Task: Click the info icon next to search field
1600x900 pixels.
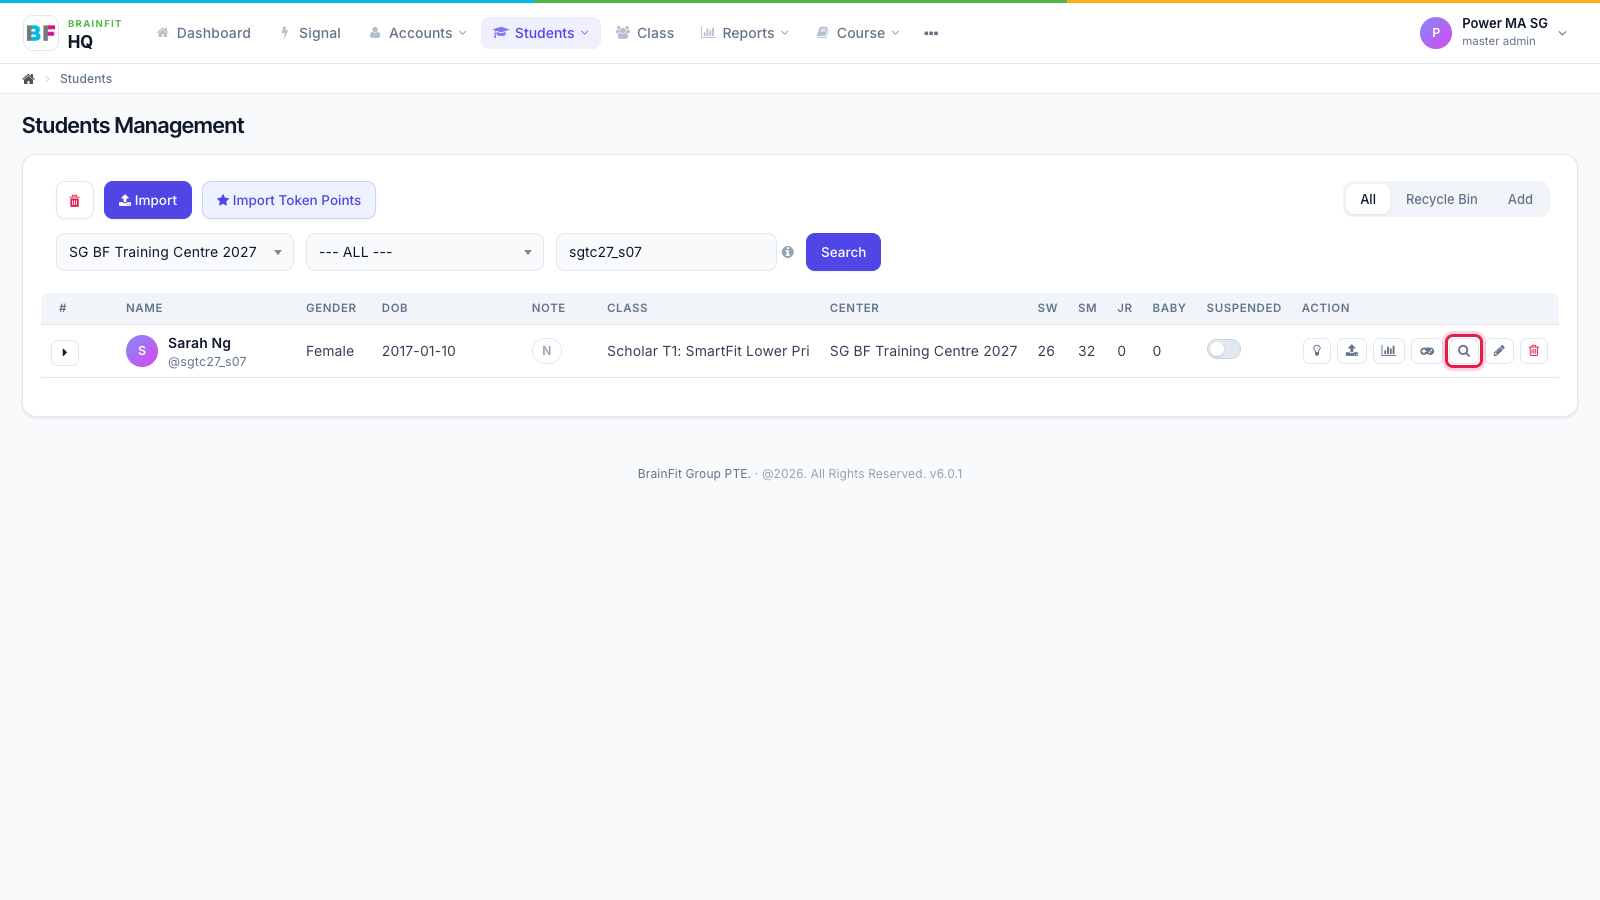Action: [x=788, y=252]
